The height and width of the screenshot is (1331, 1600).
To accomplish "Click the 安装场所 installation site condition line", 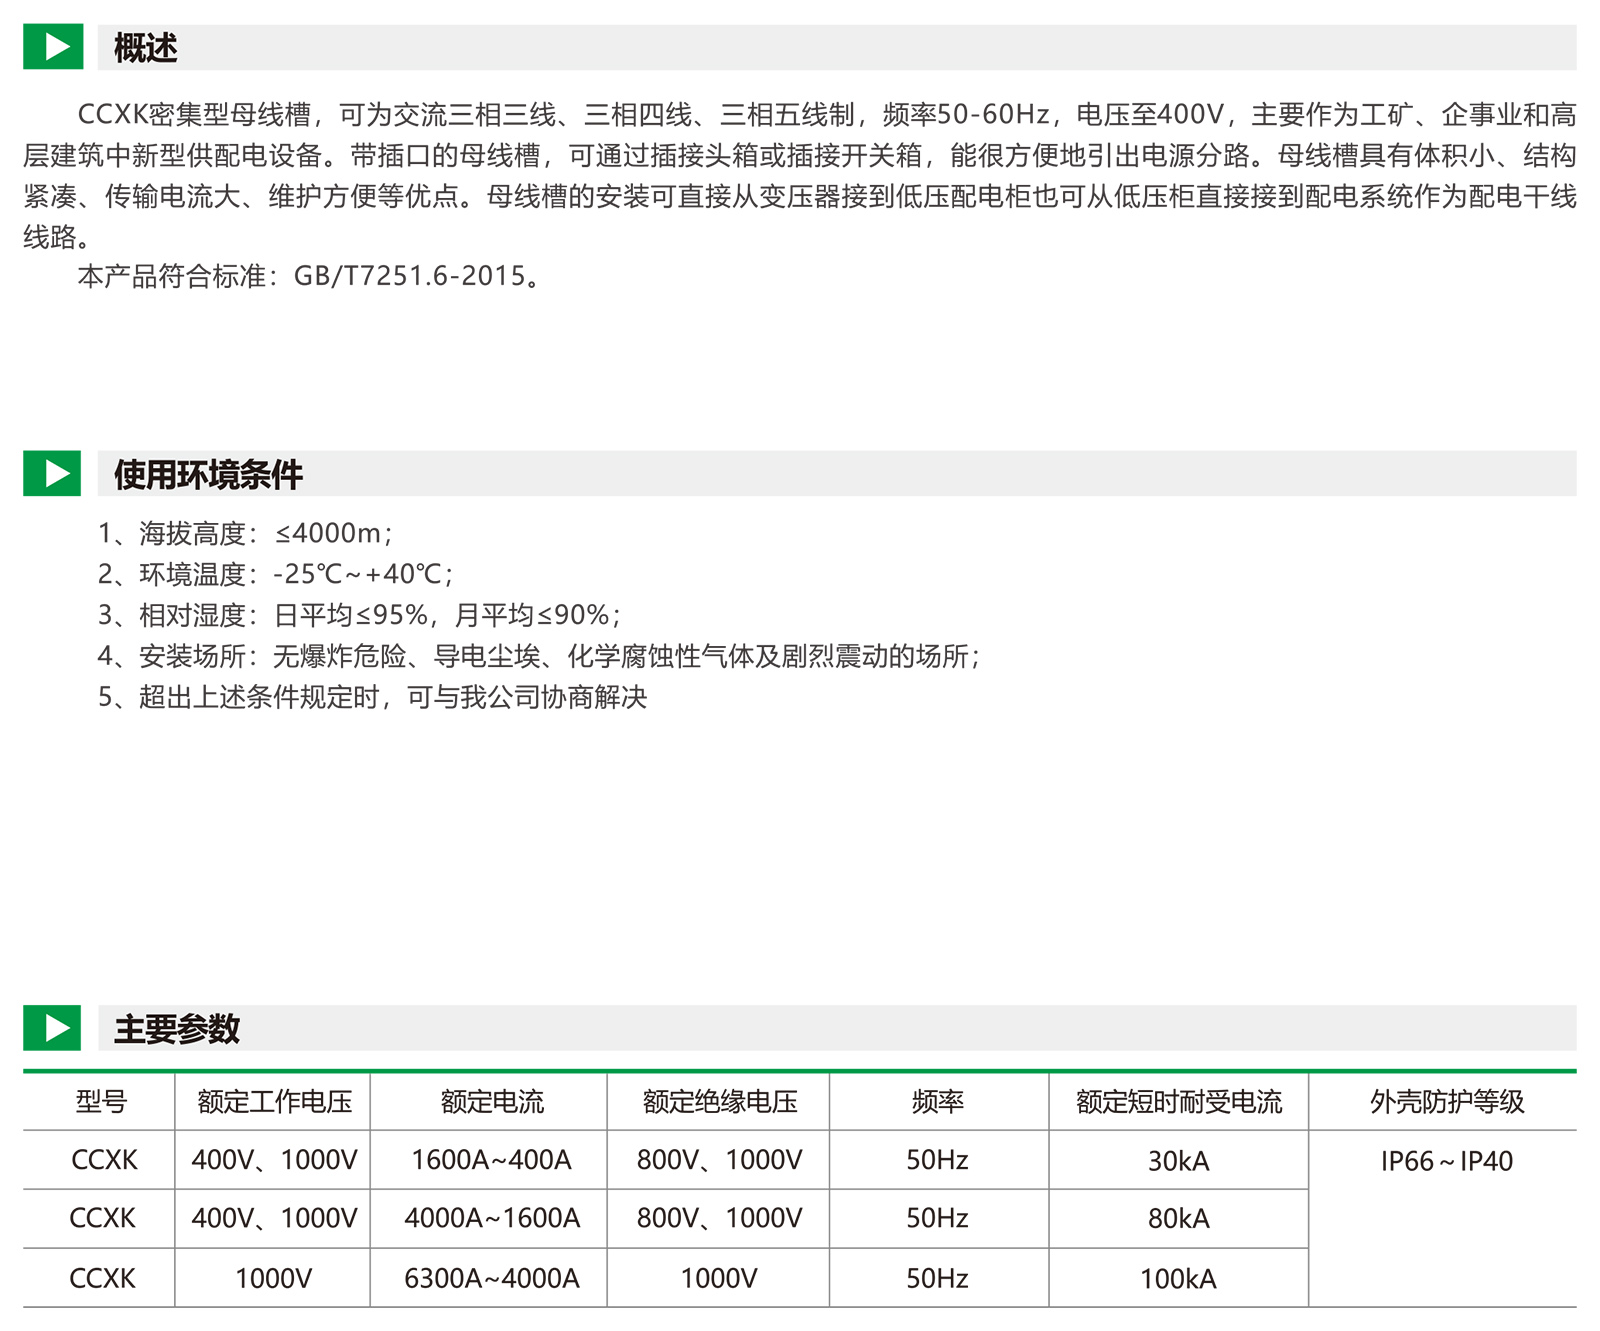I will click(x=539, y=656).
